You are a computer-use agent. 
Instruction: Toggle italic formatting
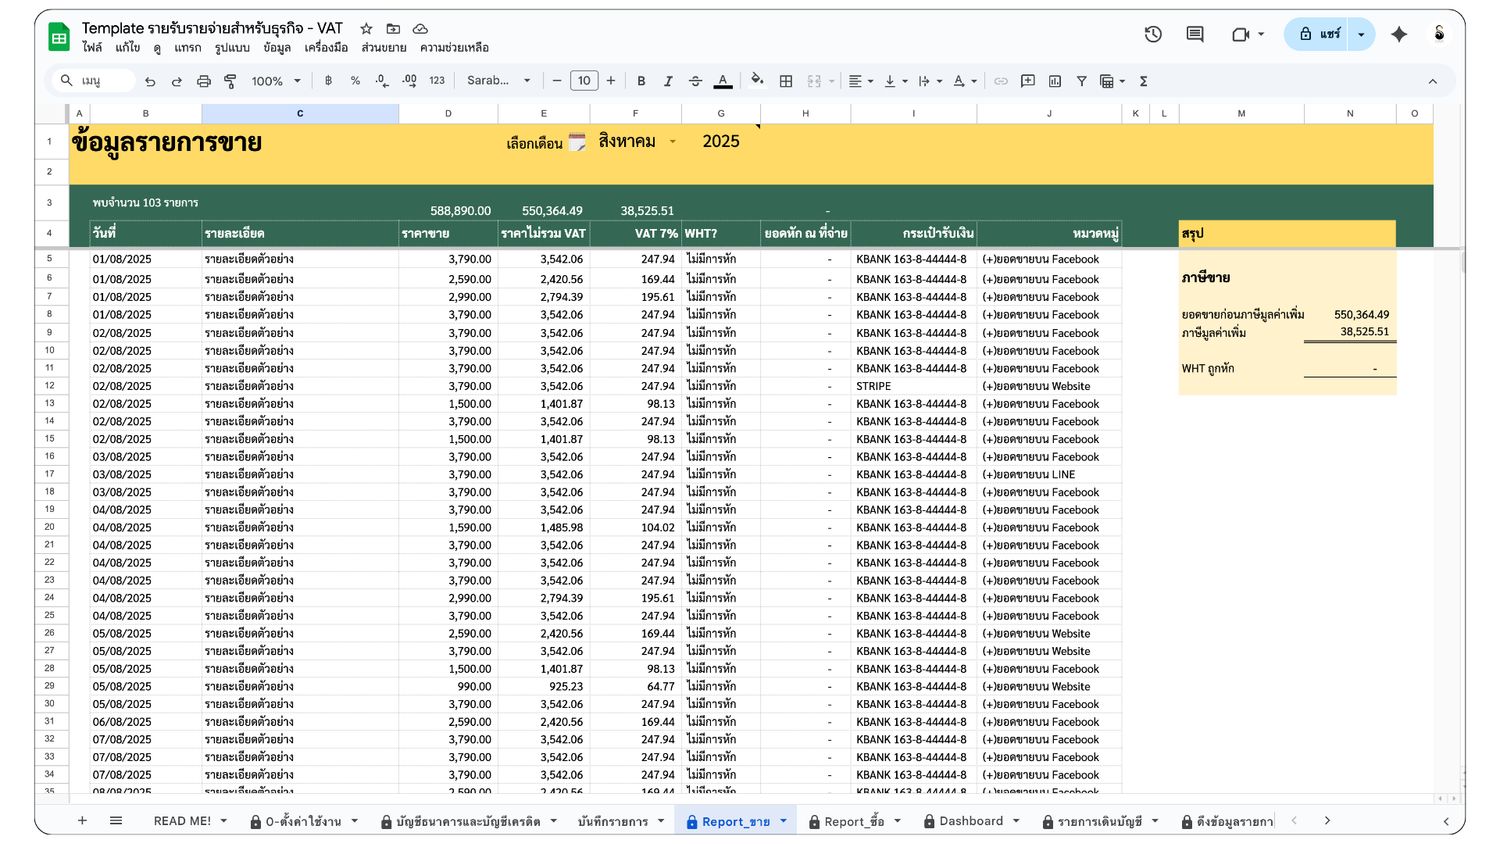(668, 81)
